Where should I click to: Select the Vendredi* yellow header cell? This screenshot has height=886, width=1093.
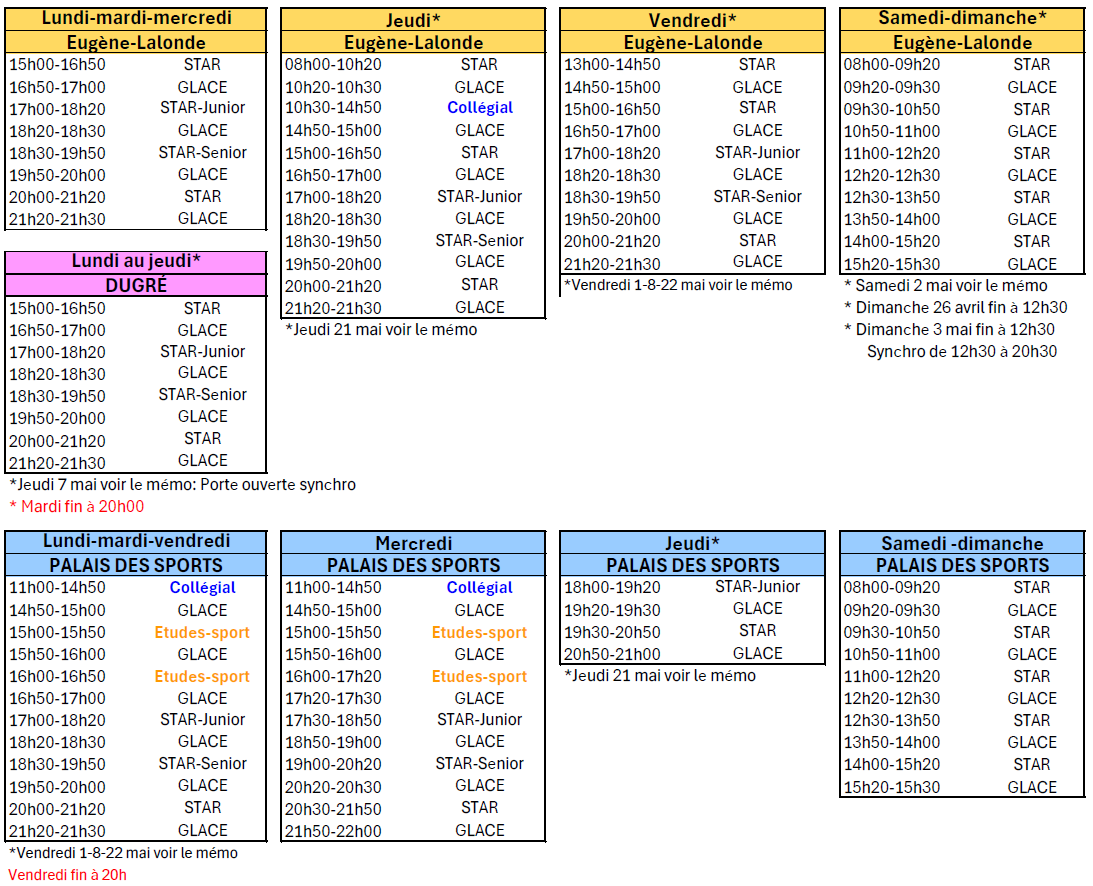pyautogui.click(x=692, y=20)
